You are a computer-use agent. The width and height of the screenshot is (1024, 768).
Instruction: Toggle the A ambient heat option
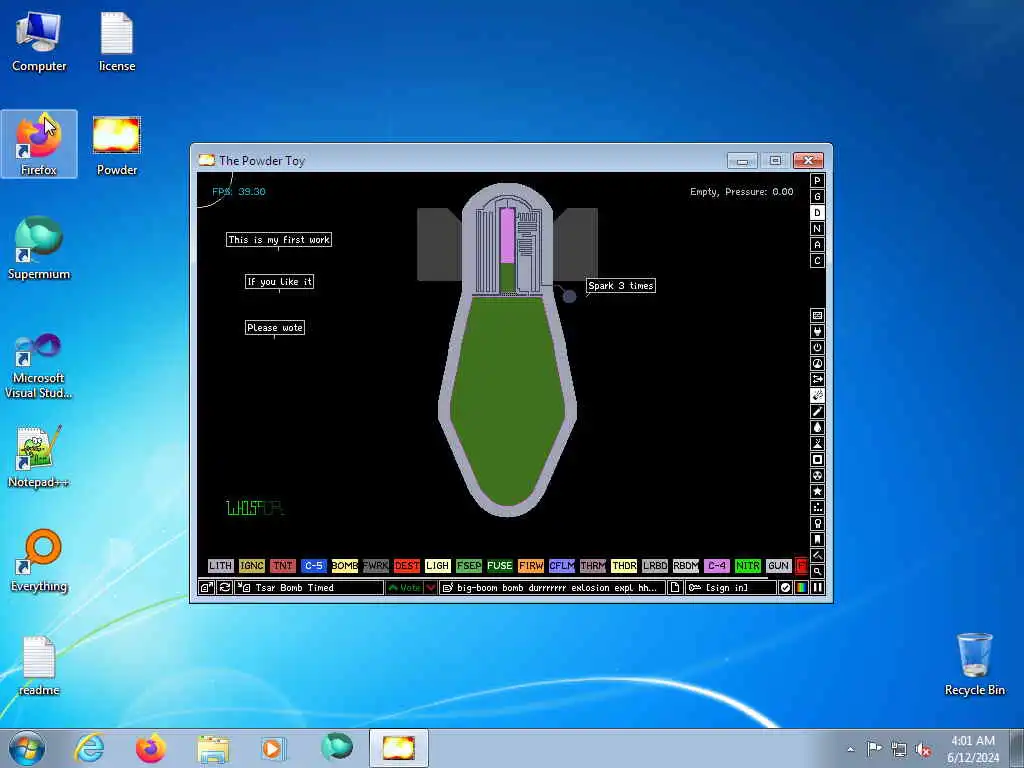tap(817, 244)
